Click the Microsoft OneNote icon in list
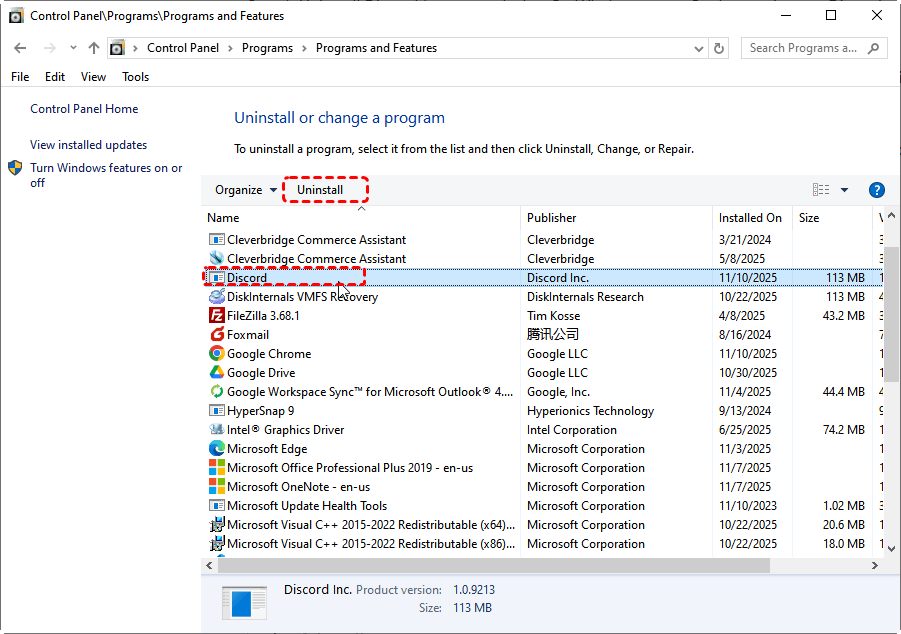Viewport: 901px width, 634px height. (x=217, y=487)
